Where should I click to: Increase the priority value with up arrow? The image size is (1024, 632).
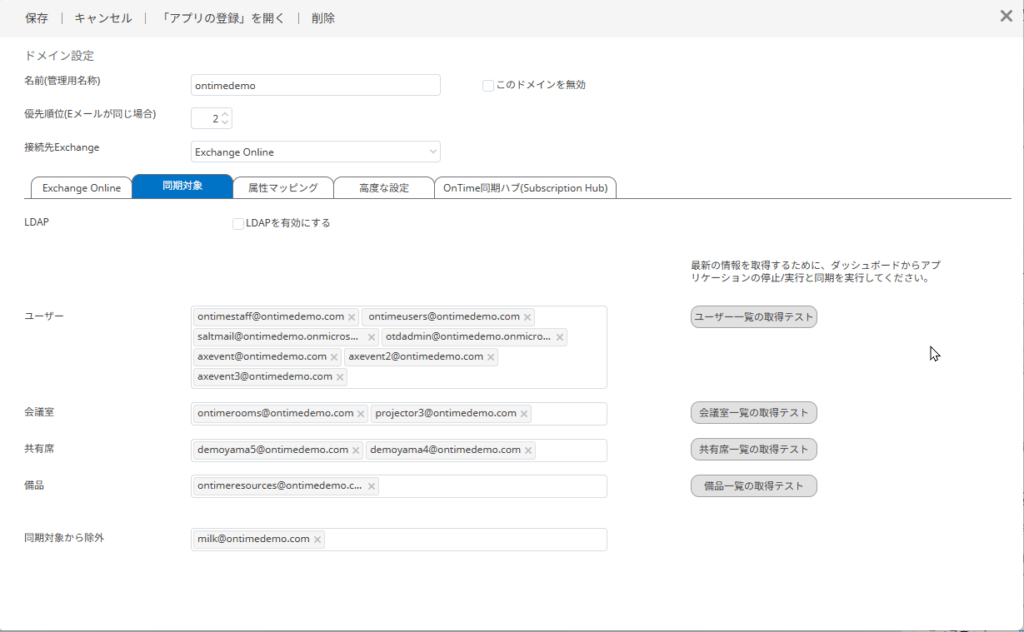225,114
